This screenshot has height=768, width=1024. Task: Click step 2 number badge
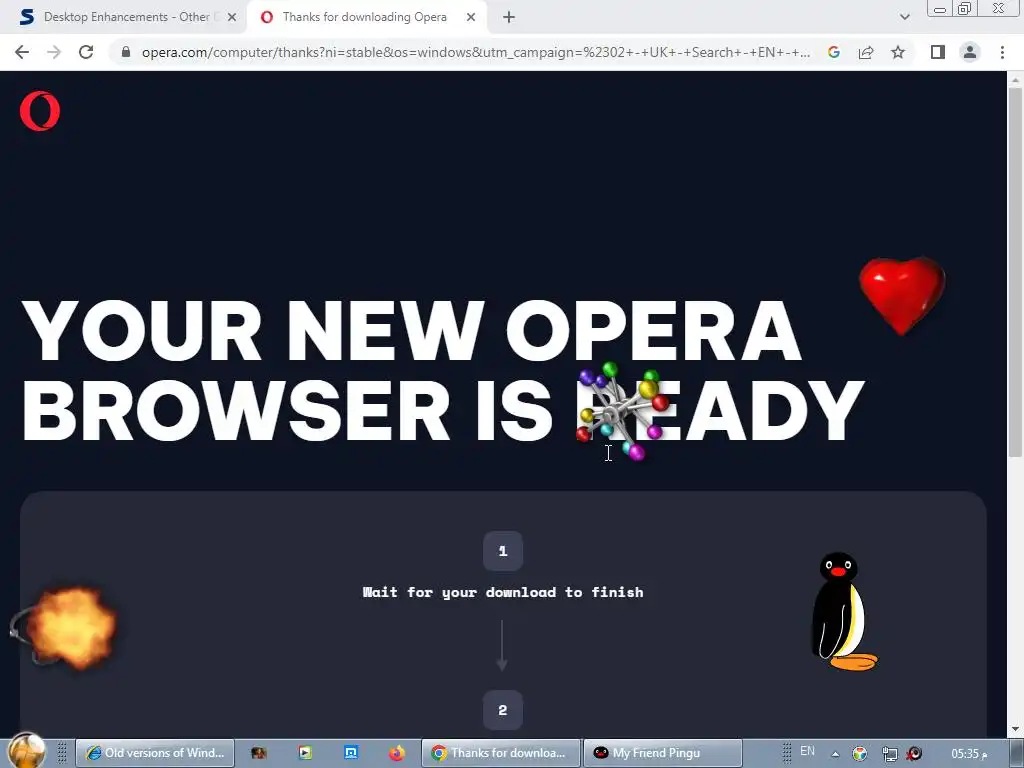click(x=503, y=710)
